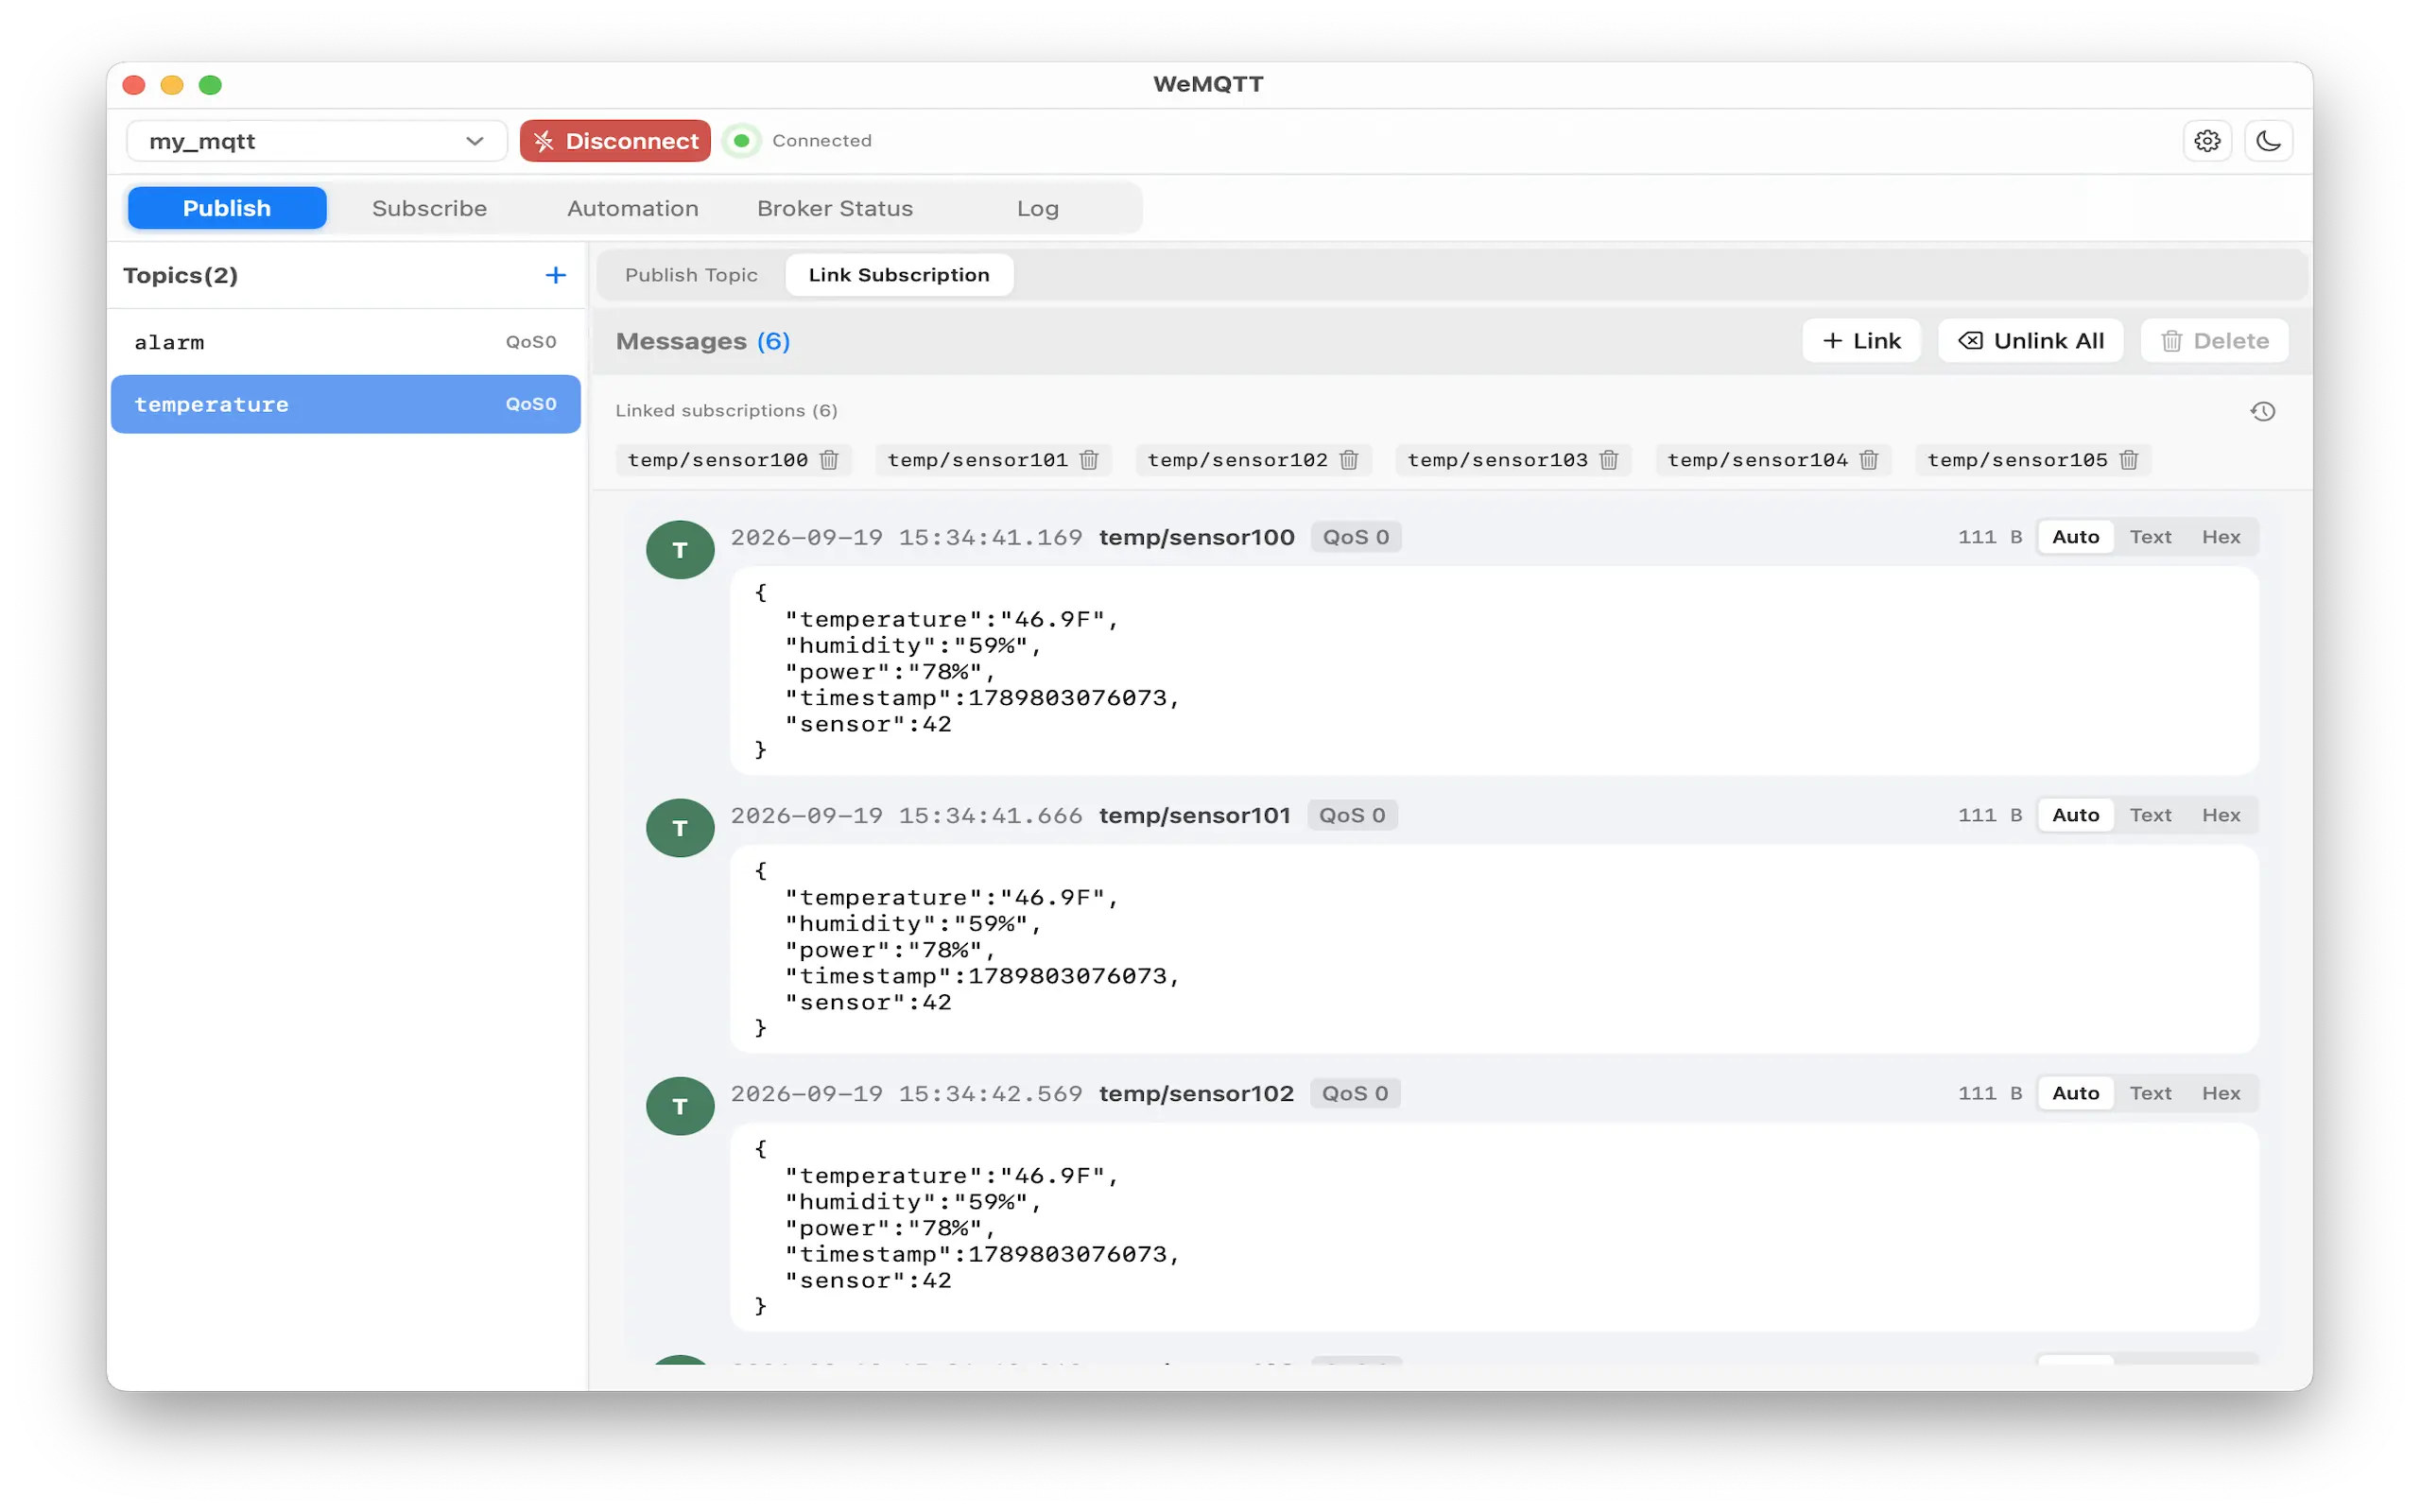Remove temp/sensor103 linked subscription via trash icon
Image resolution: width=2420 pixels, height=1512 pixels.
[x=1609, y=460]
